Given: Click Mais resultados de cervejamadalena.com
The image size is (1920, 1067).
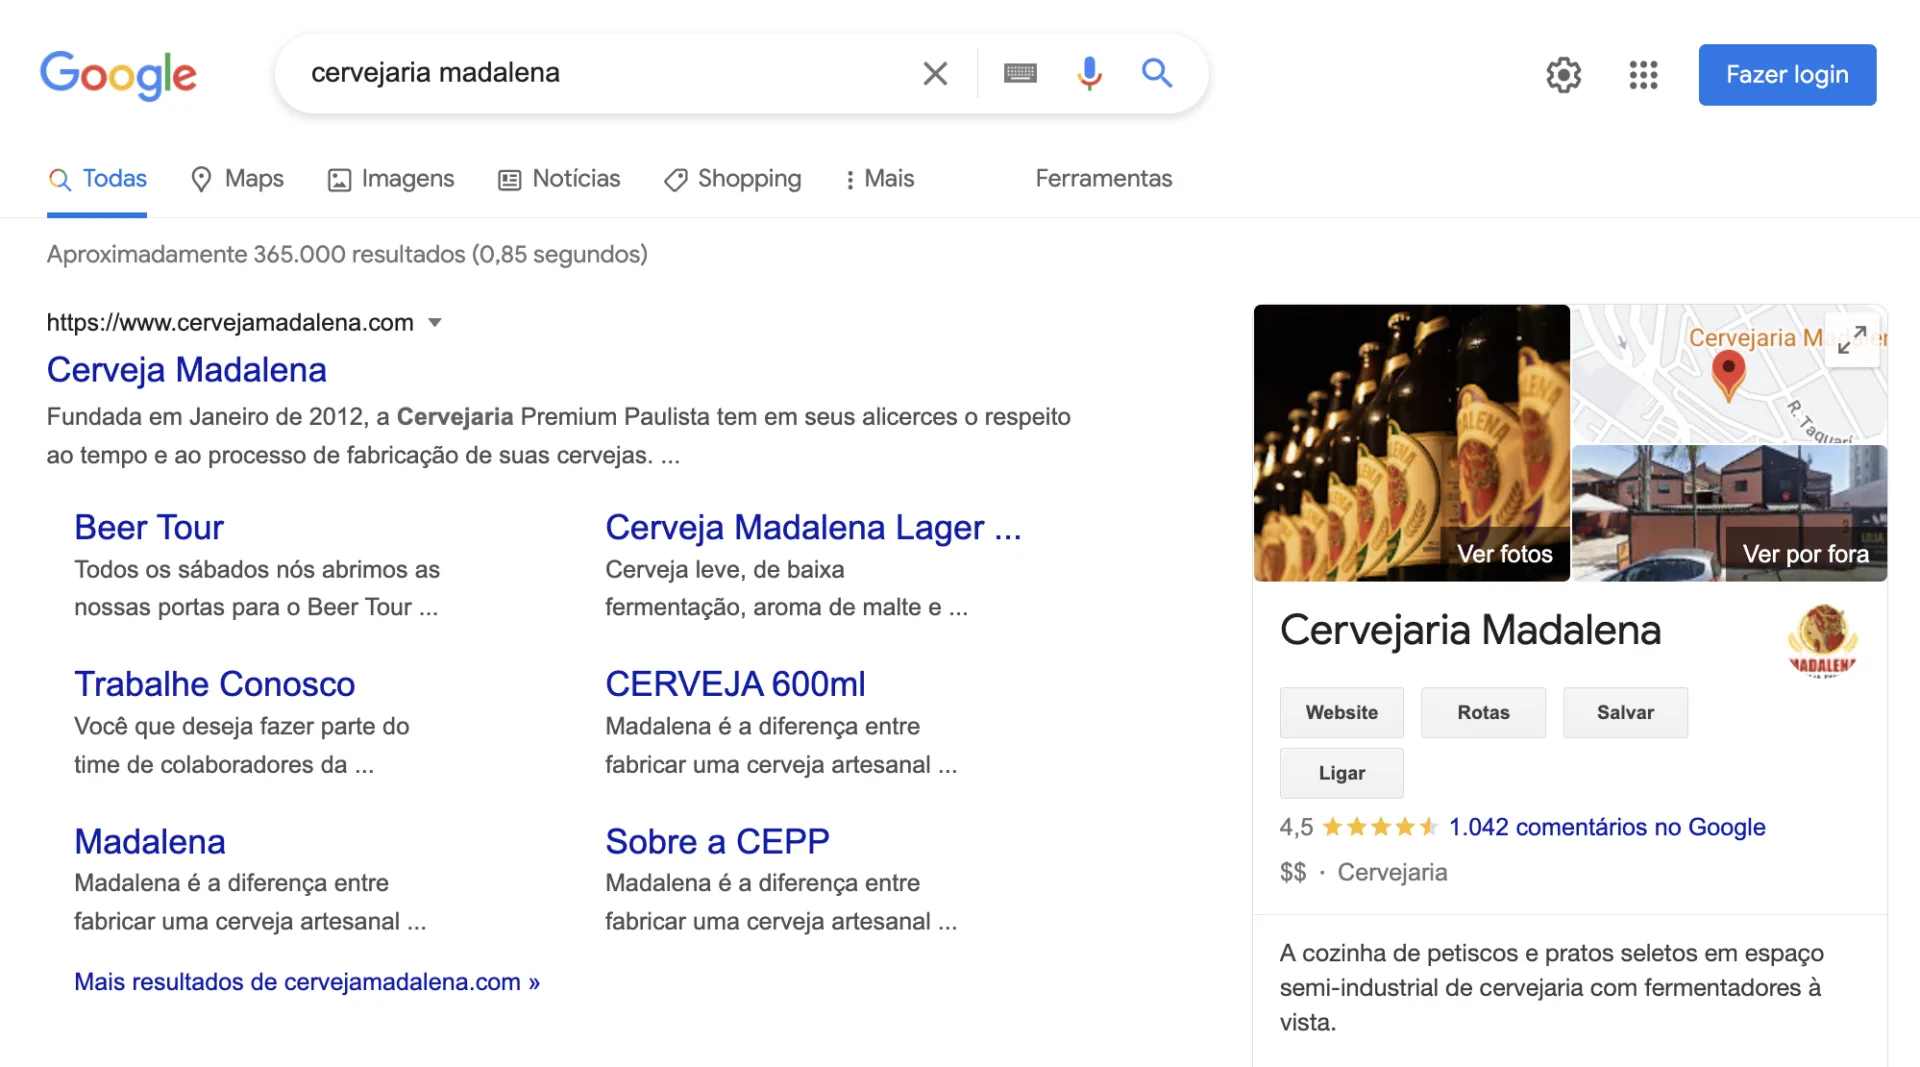Looking at the screenshot, I should (307, 982).
